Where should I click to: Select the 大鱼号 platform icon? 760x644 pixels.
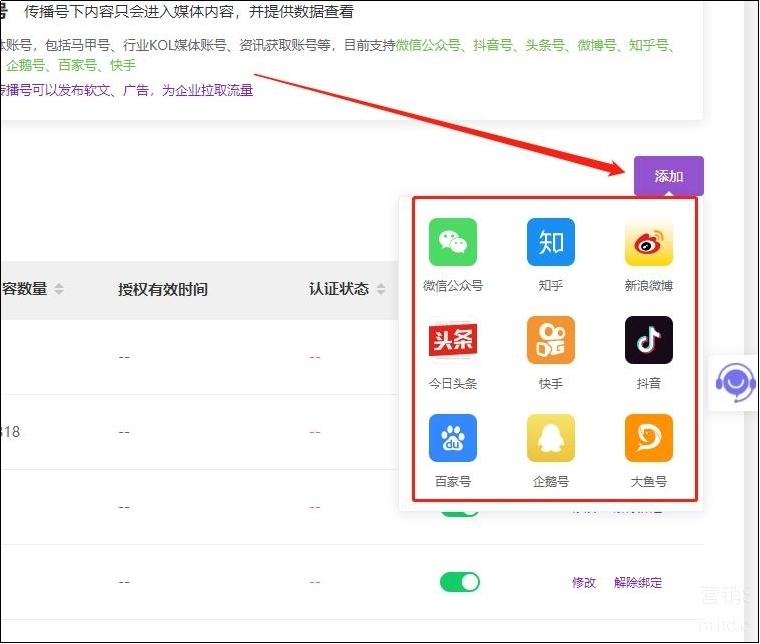coord(648,439)
